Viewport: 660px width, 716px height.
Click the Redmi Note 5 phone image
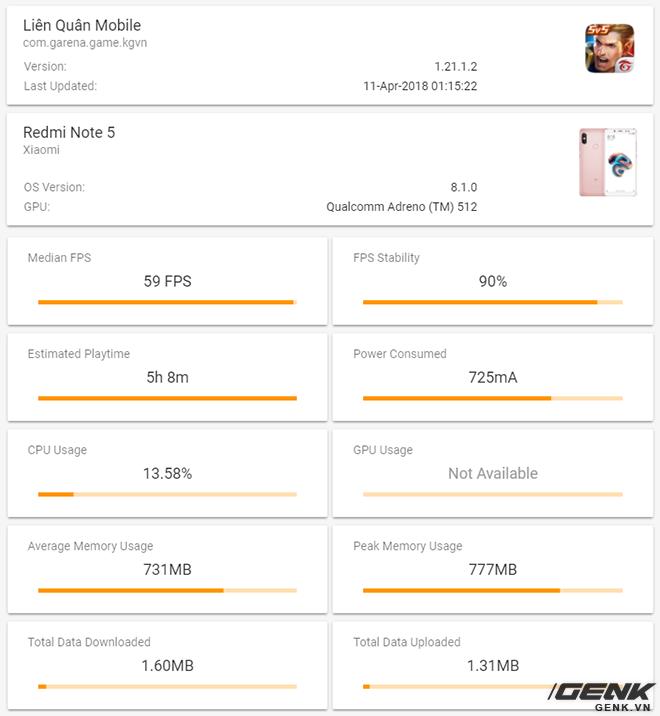click(x=608, y=163)
